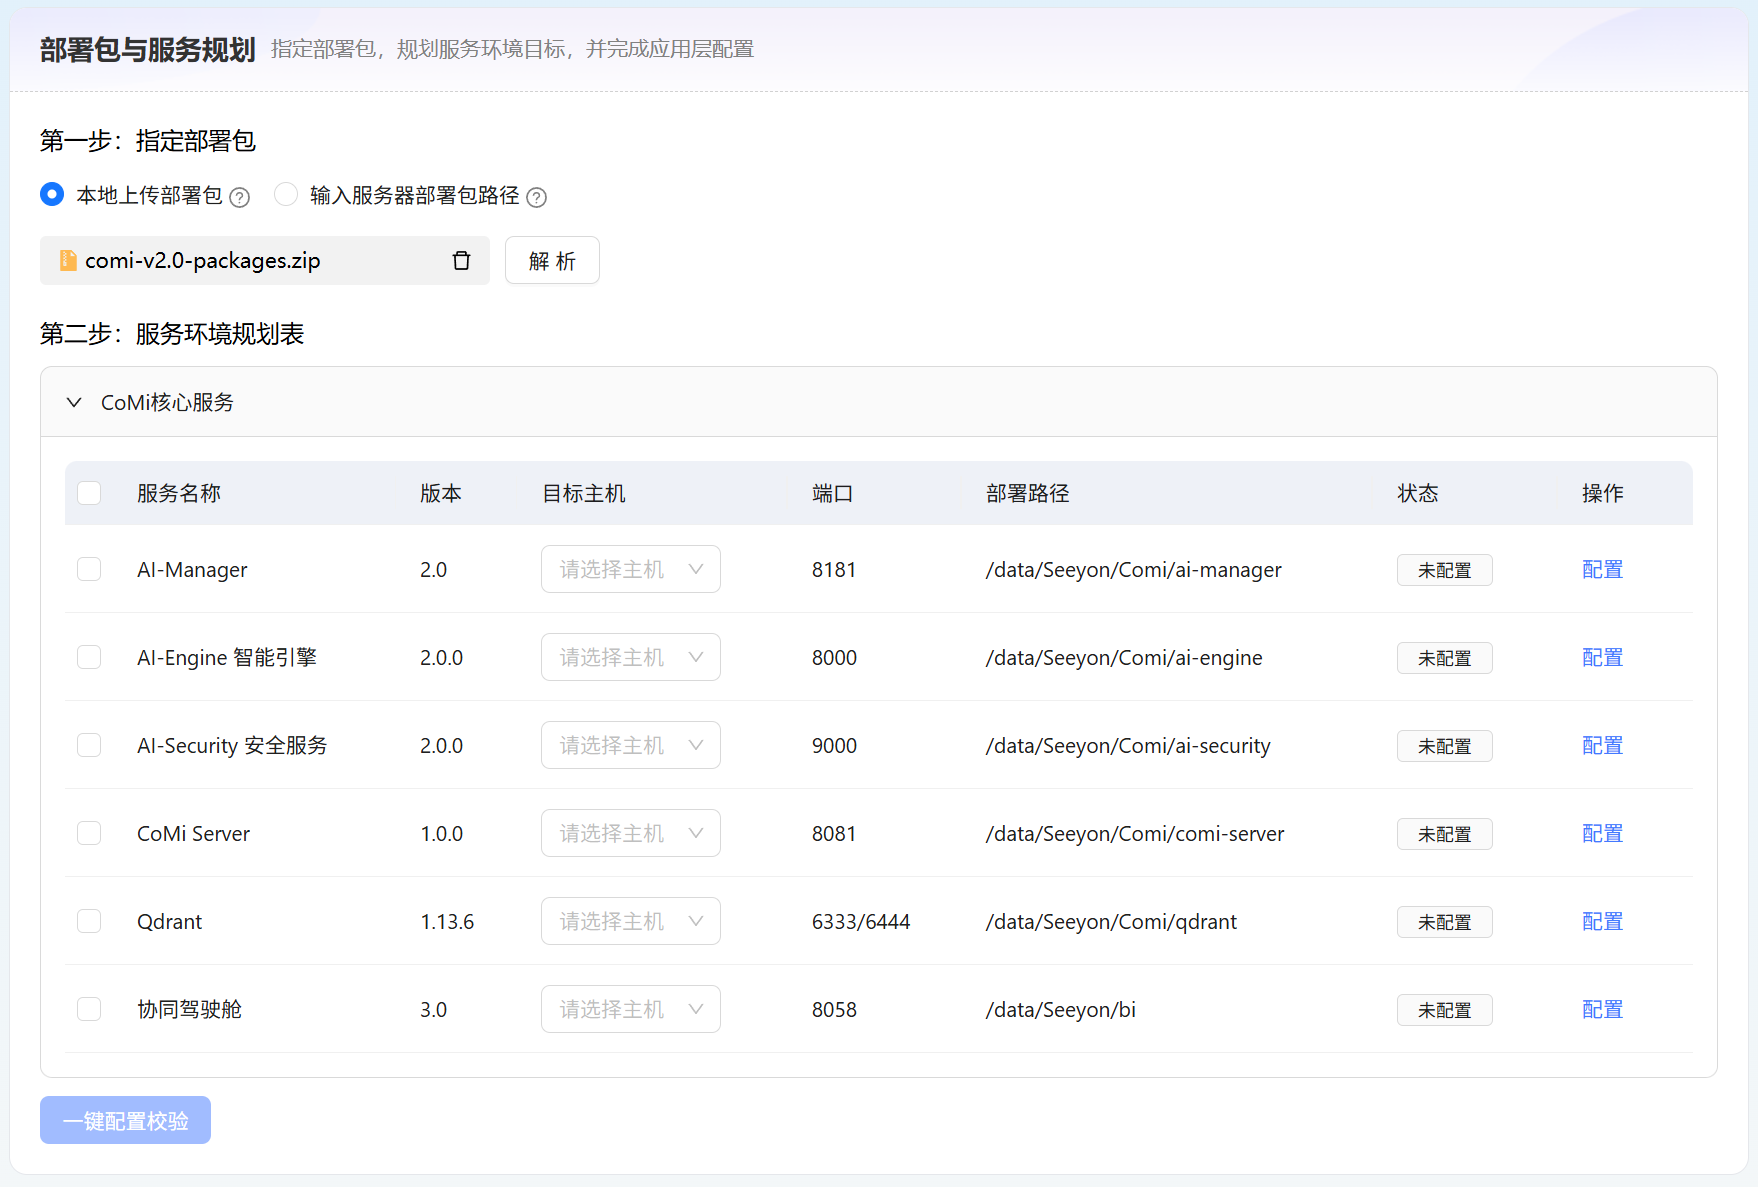Image resolution: width=1758 pixels, height=1187 pixels.
Task: Select the 输入服务器部署包路径 radio option
Action: coord(286,194)
